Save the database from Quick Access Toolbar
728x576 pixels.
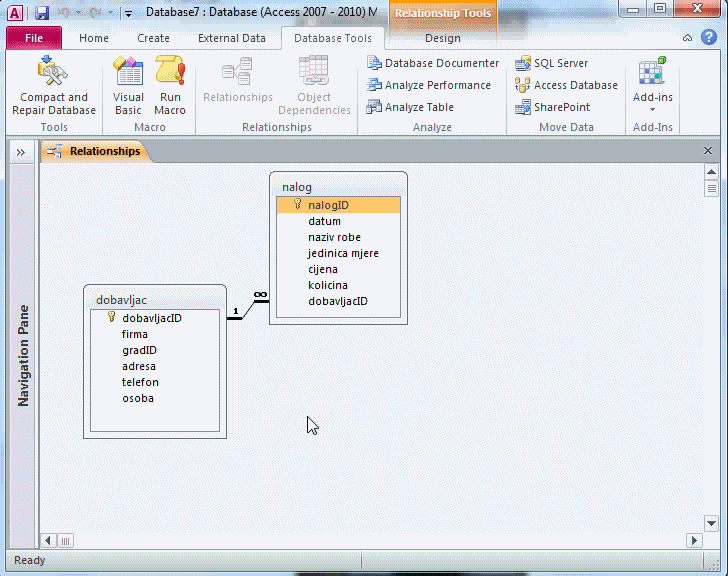tap(42, 13)
